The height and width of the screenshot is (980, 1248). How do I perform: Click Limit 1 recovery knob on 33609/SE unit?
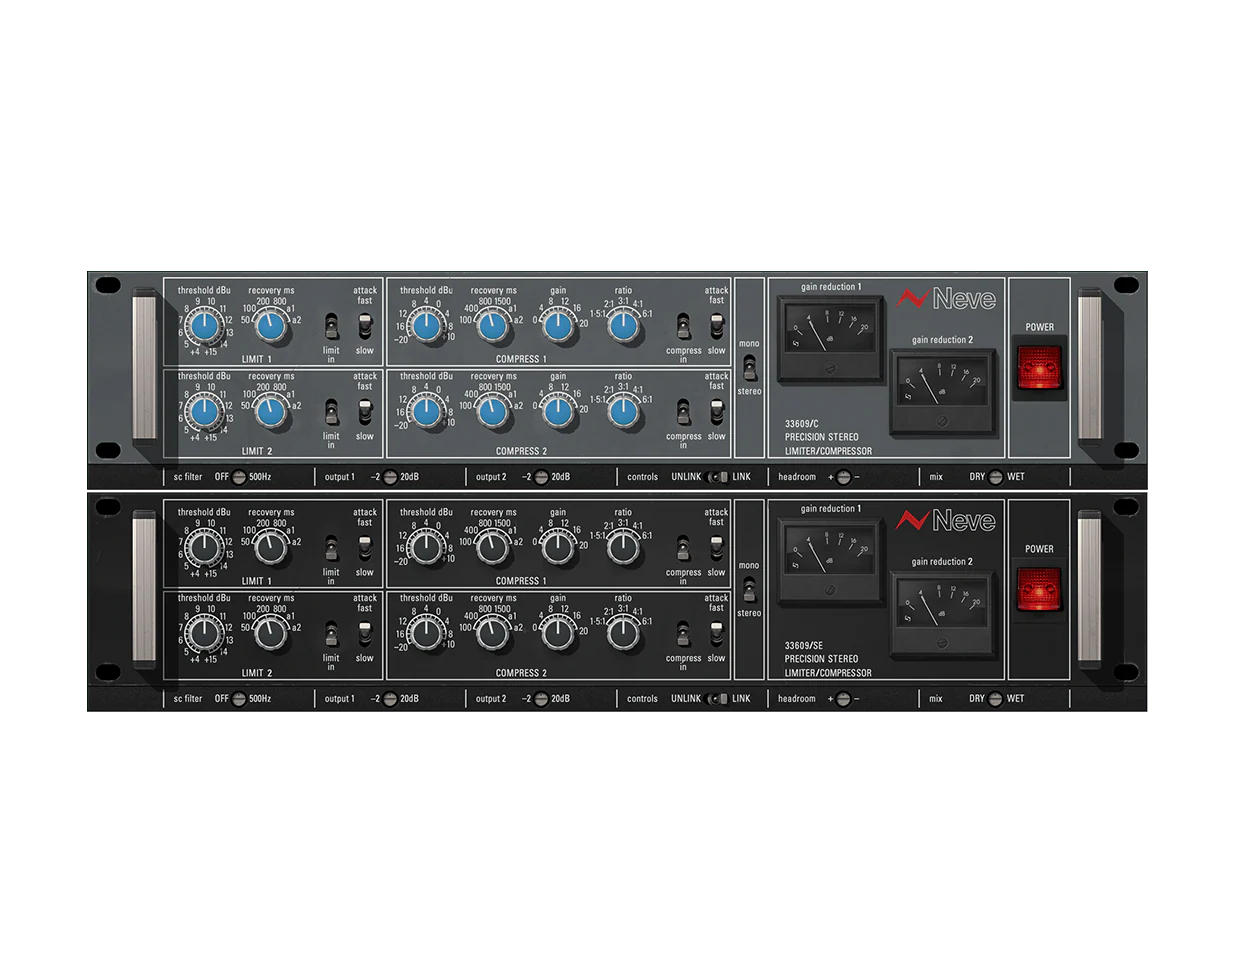coord(271,548)
